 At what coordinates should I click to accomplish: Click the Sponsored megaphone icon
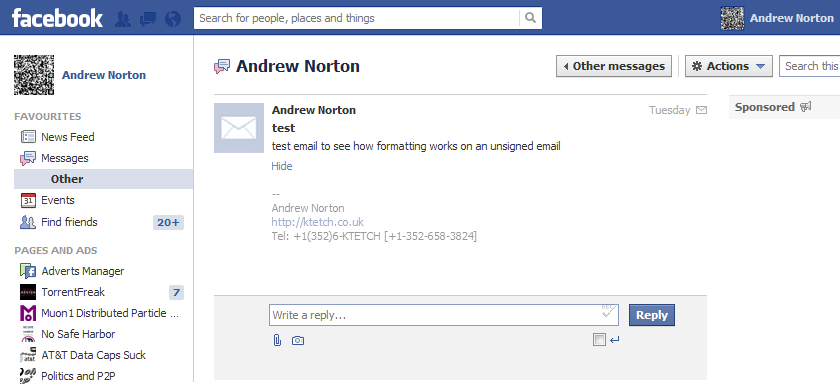805,107
